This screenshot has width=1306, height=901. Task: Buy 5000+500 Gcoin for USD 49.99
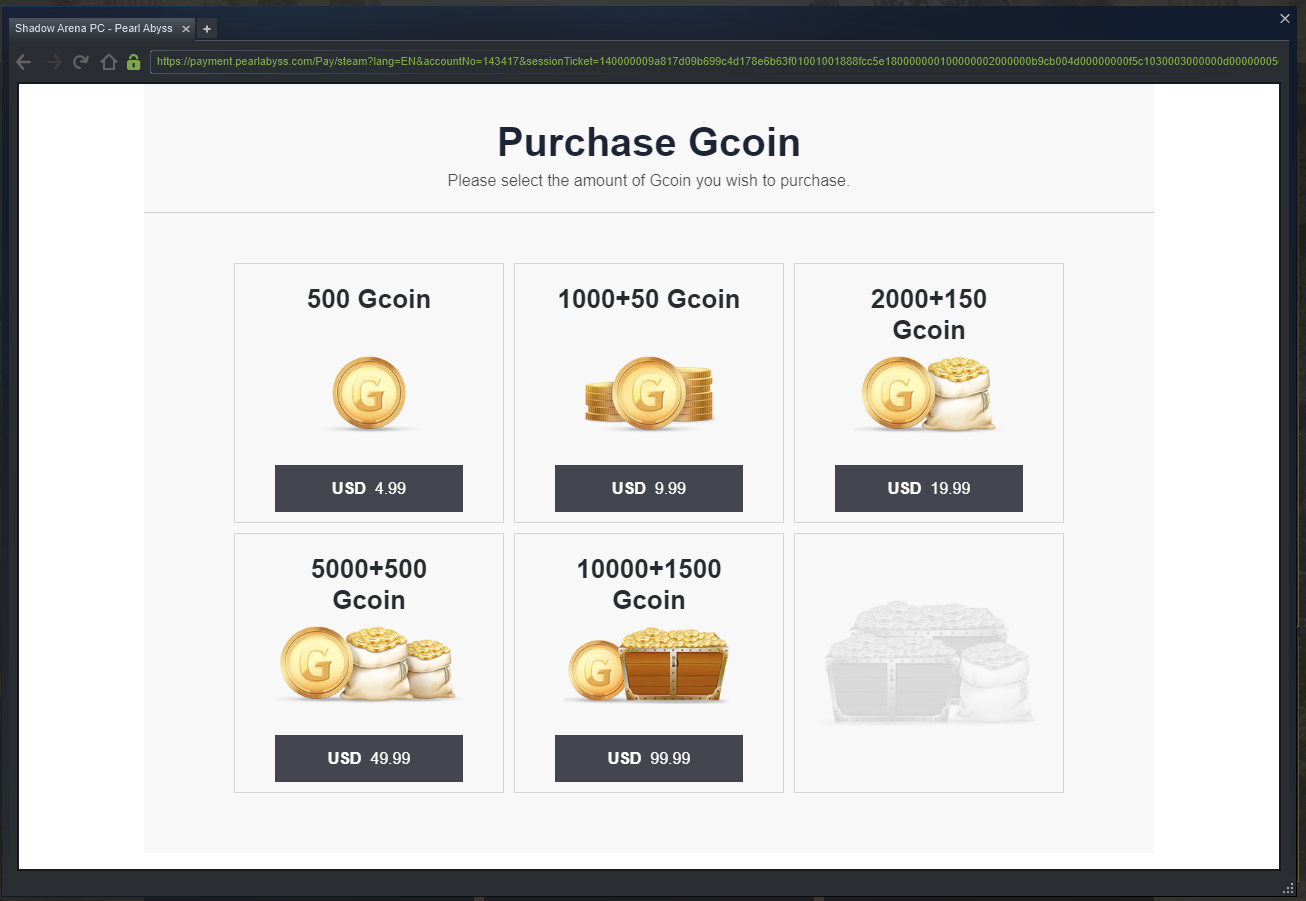pyautogui.click(x=369, y=758)
